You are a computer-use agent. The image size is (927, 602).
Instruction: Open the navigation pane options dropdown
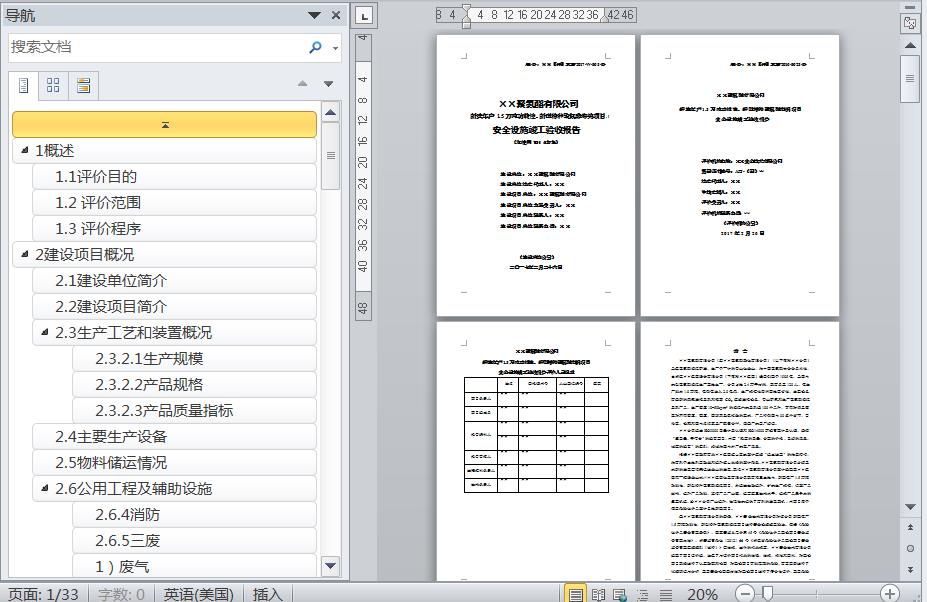(x=314, y=15)
